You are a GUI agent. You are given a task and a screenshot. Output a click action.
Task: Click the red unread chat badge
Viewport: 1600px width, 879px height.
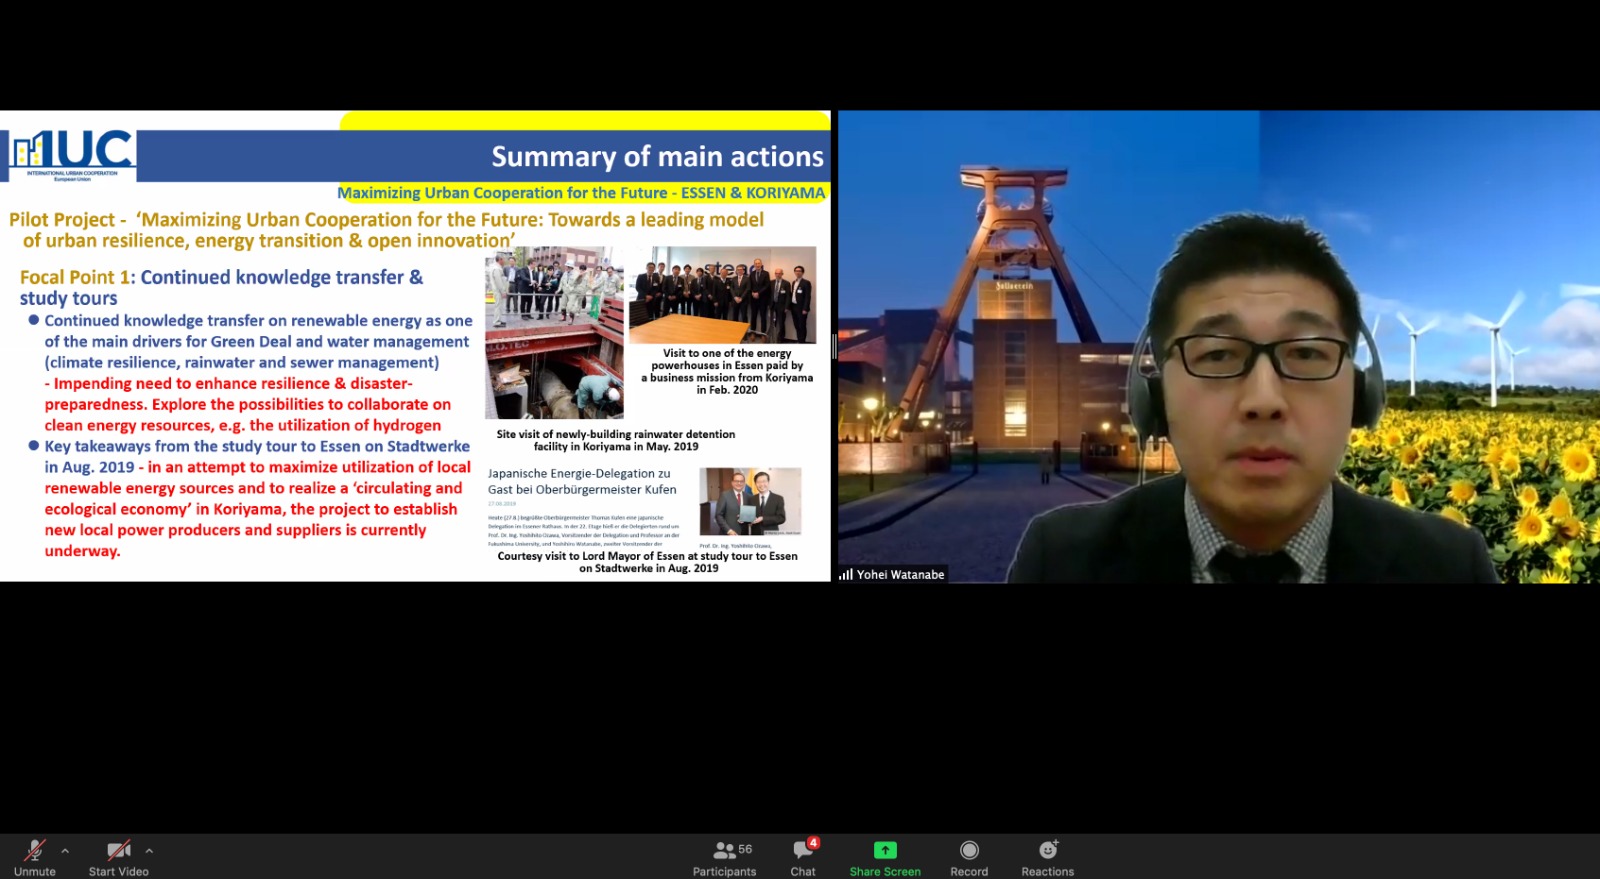[x=814, y=843]
